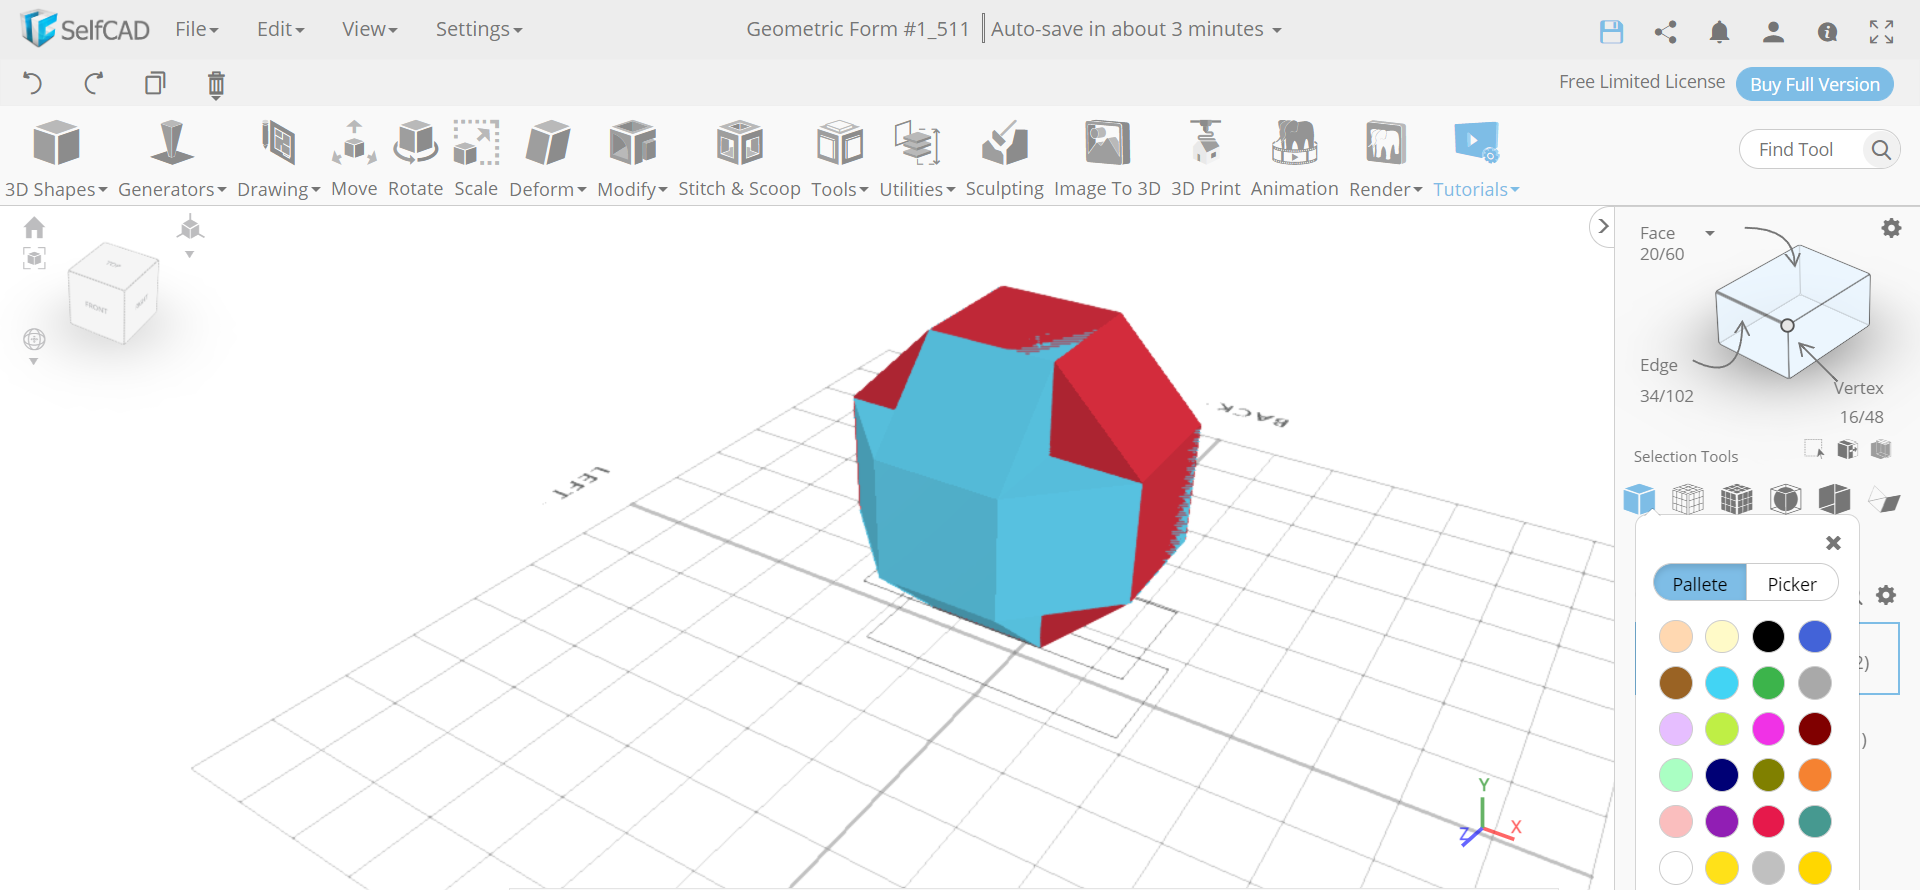Click the Free Limited License text
Image resolution: width=1920 pixels, height=890 pixels.
1642,82
